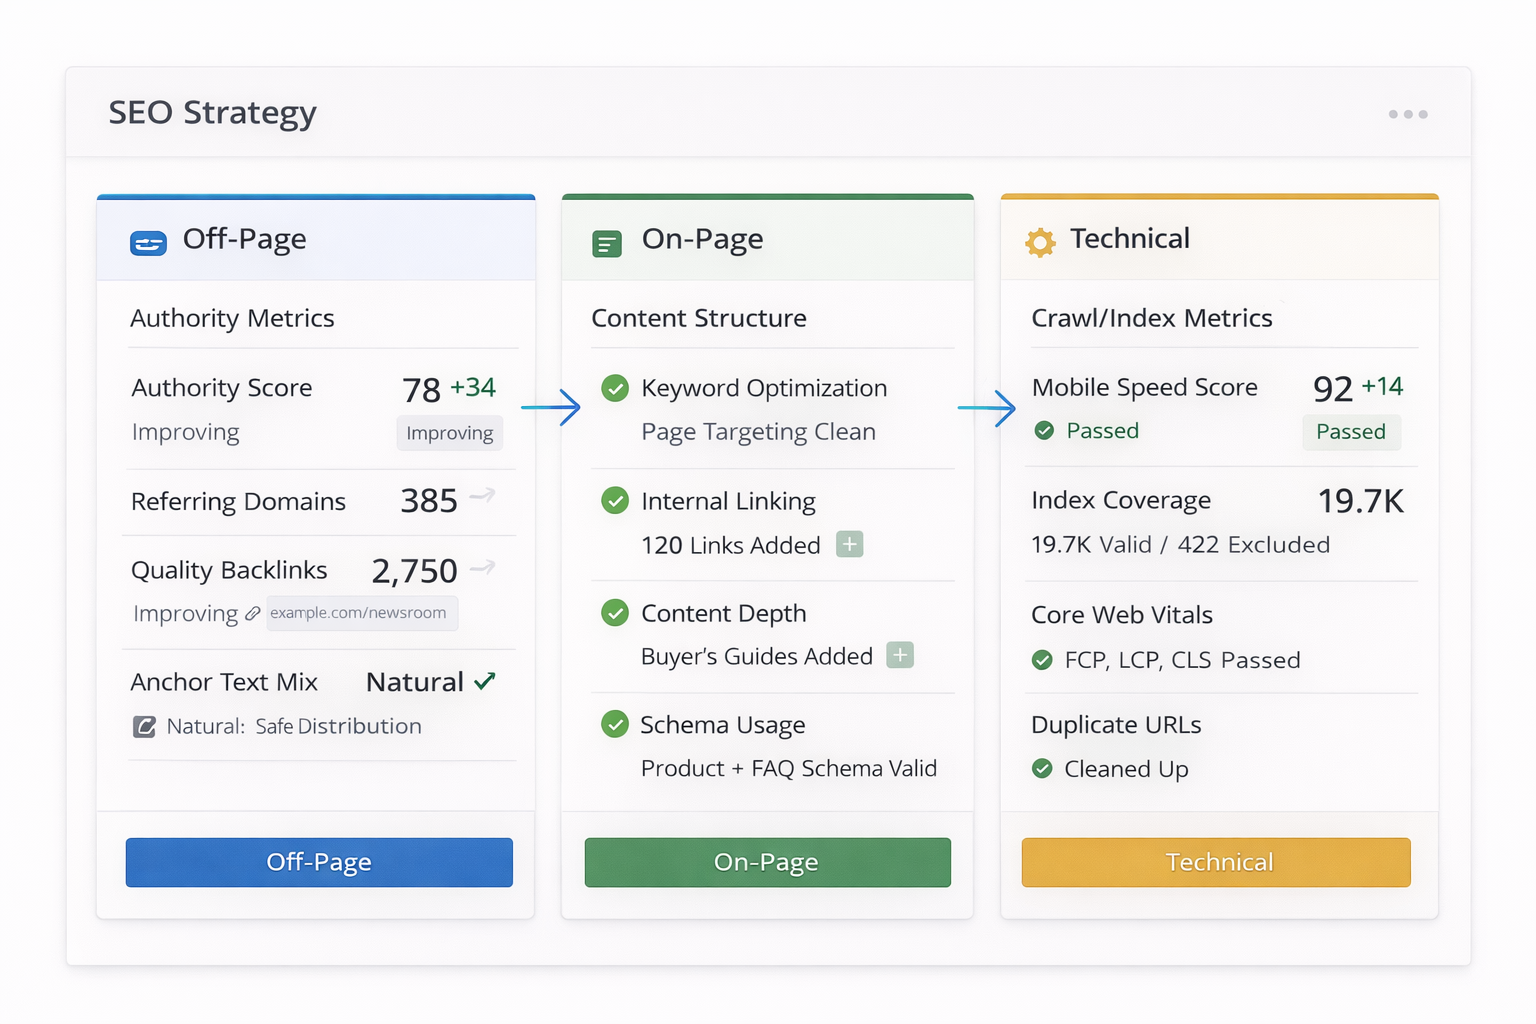The image size is (1536, 1024).
Task: Toggle the check circle next to Schema Usage
Action: [615, 725]
